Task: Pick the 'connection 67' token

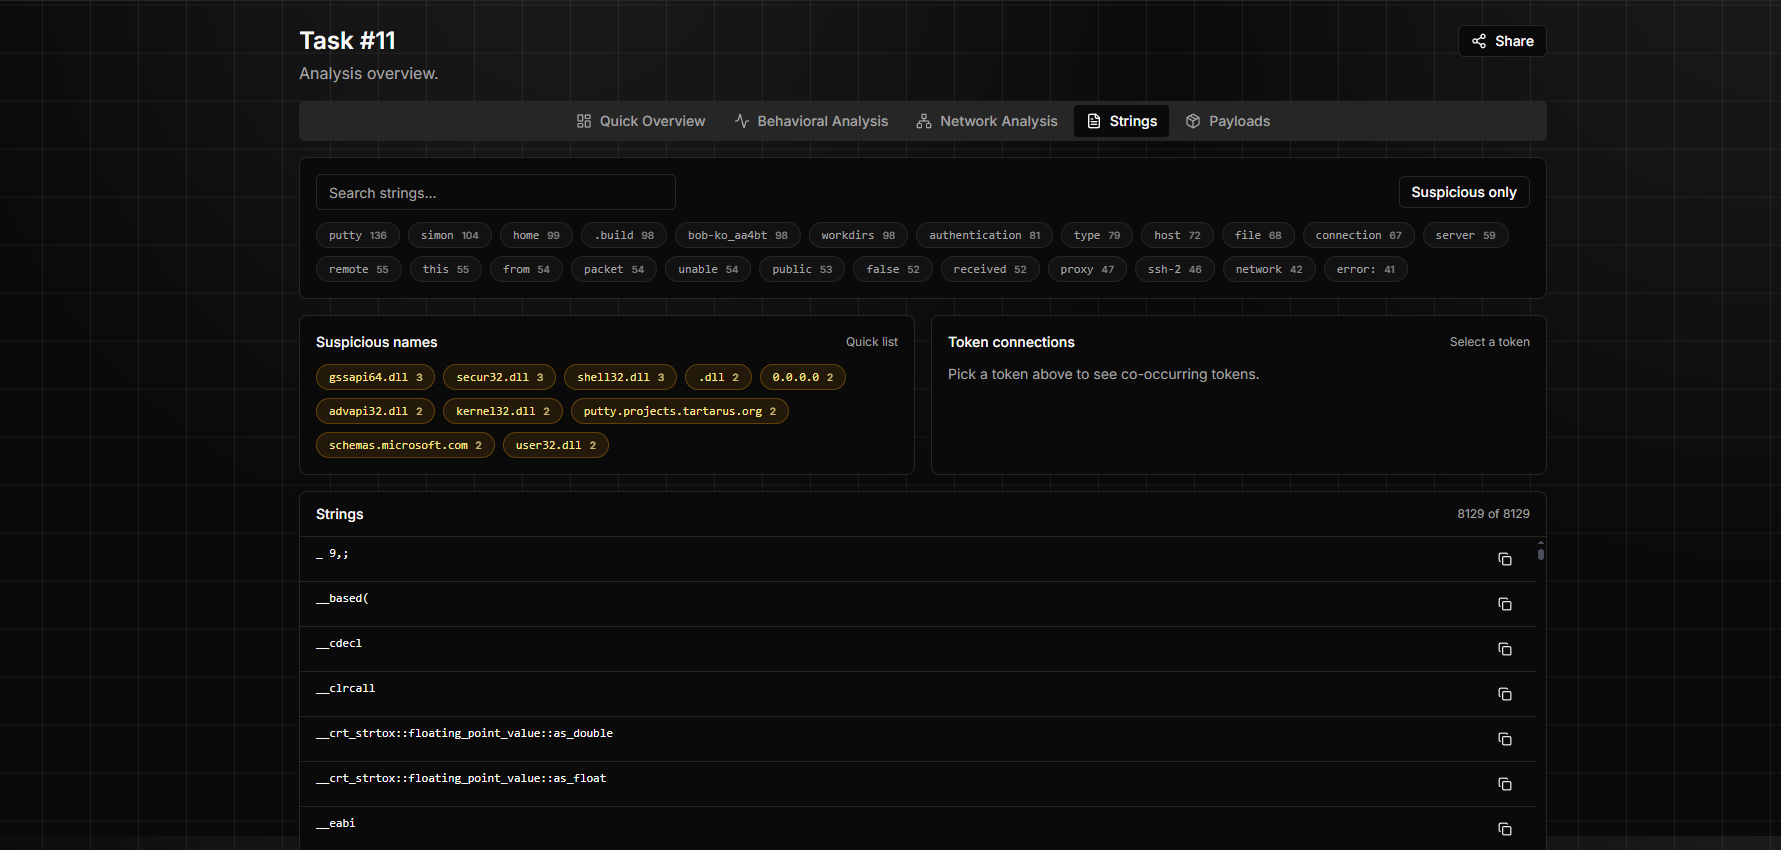Action: click(1358, 235)
